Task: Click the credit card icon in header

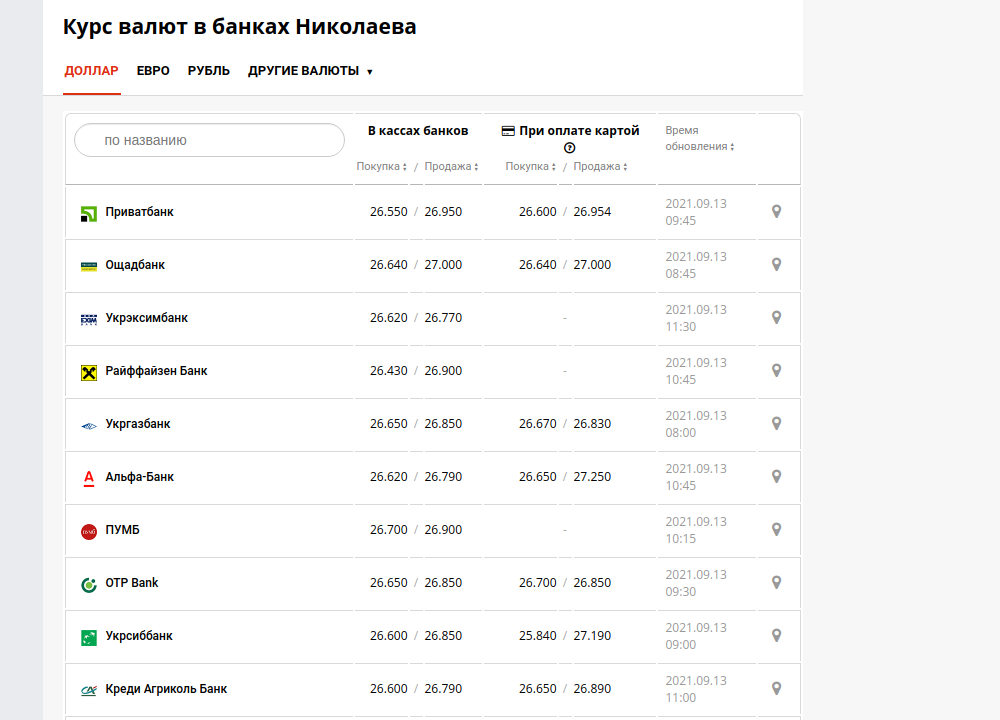Action: click(508, 131)
